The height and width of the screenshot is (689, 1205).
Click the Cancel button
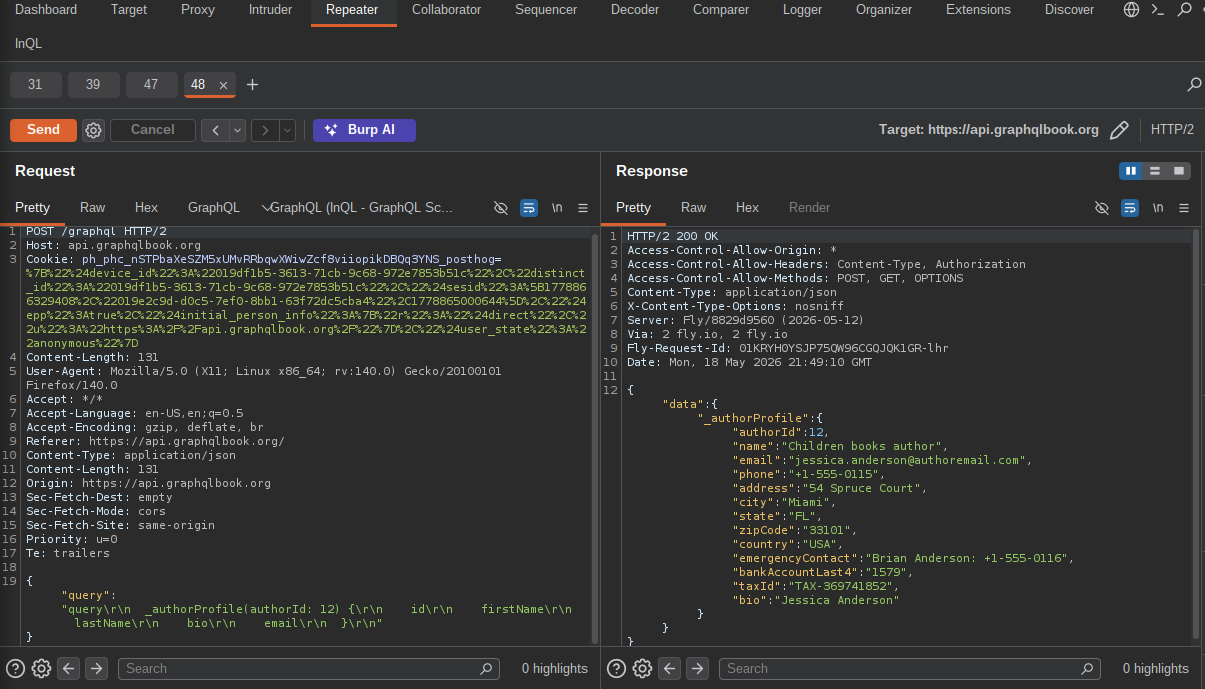(152, 130)
